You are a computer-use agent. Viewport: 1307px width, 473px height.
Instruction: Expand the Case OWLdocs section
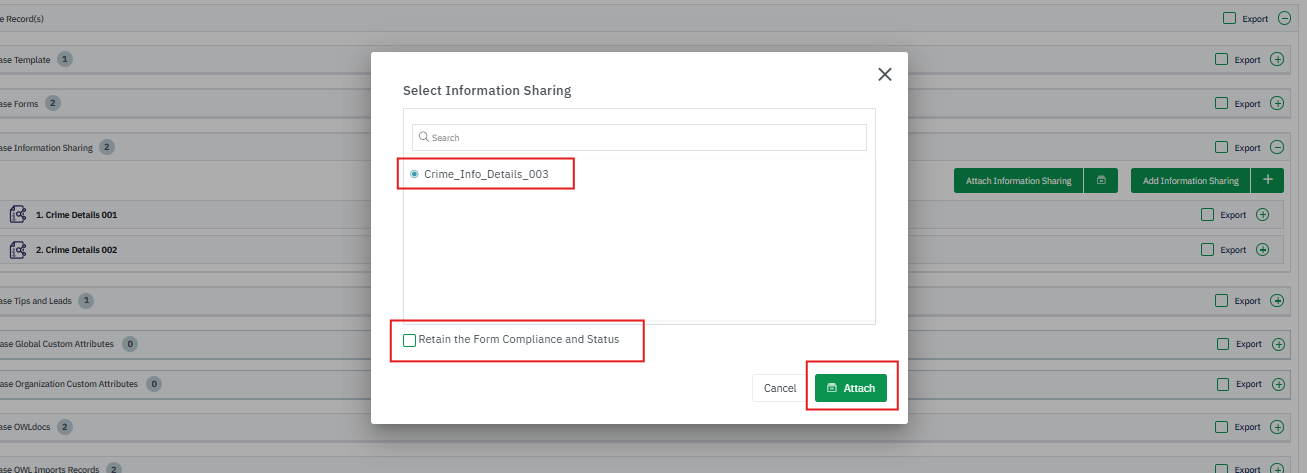point(1277,427)
